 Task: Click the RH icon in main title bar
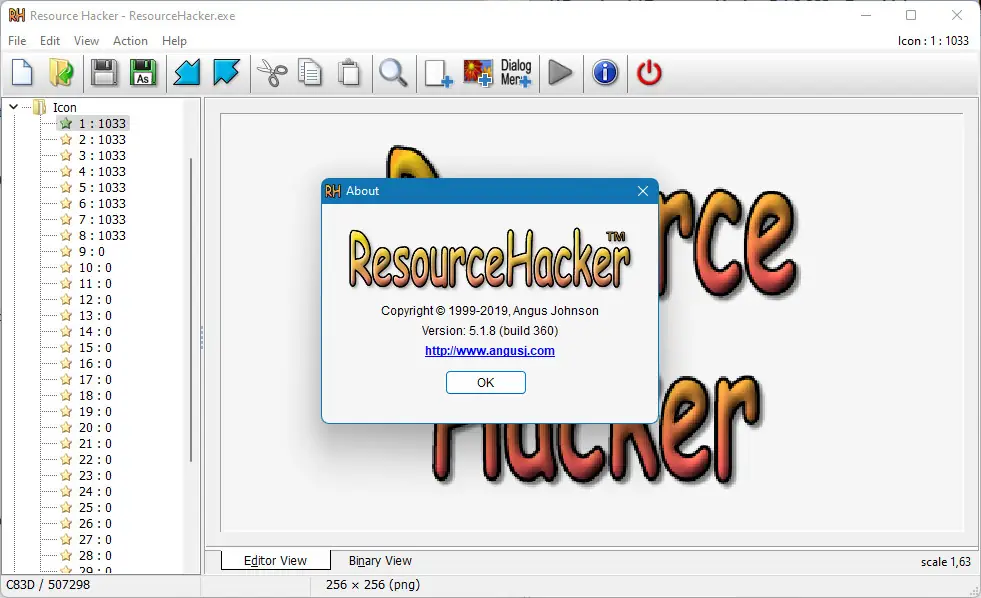tap(17, 15)
